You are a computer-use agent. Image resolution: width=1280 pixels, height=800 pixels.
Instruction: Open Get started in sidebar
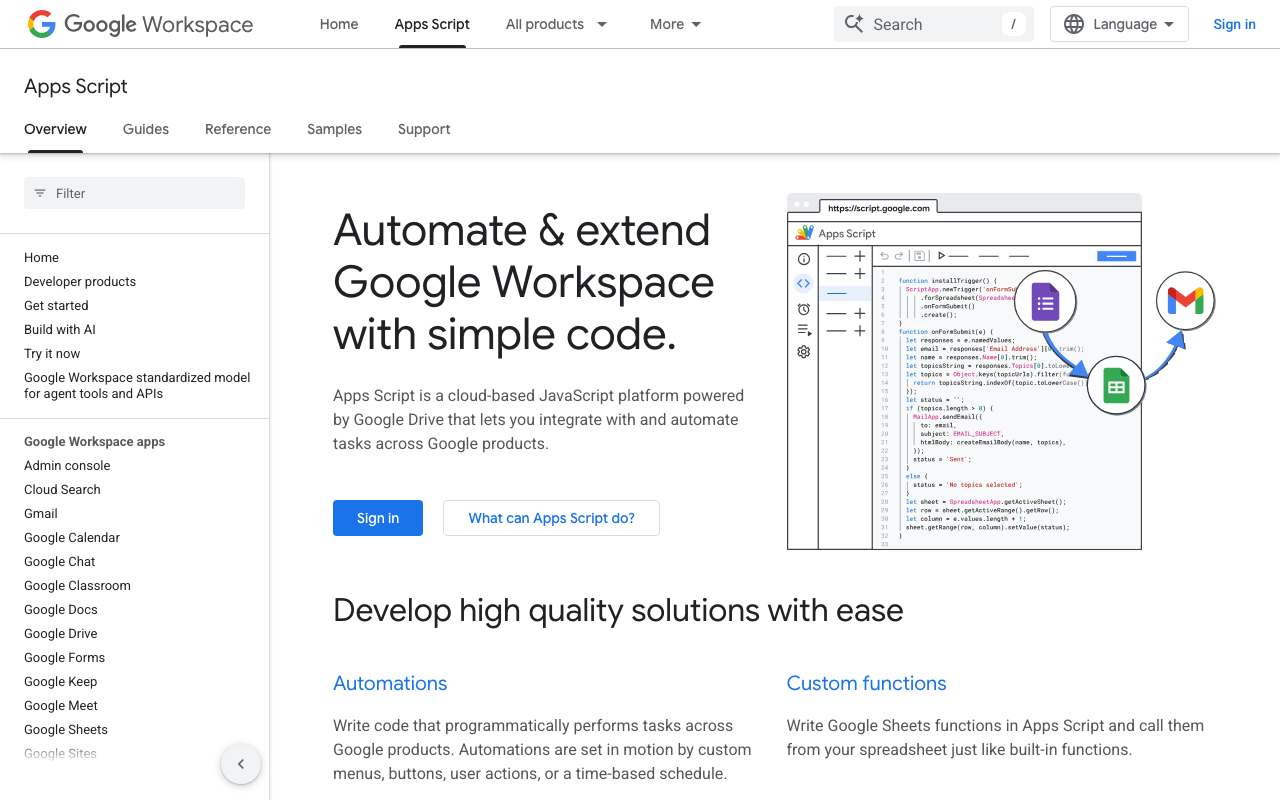(56, 306)
